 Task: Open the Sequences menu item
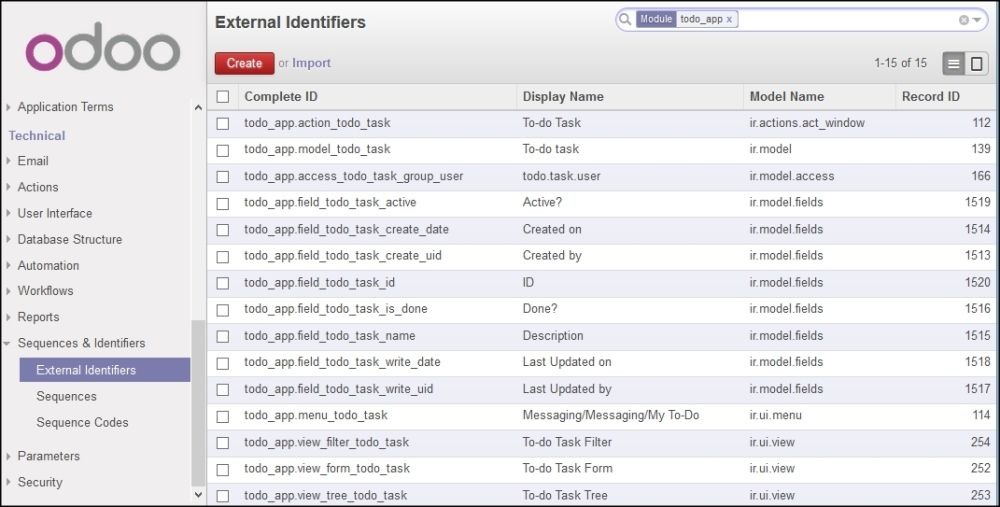[66, 396]
